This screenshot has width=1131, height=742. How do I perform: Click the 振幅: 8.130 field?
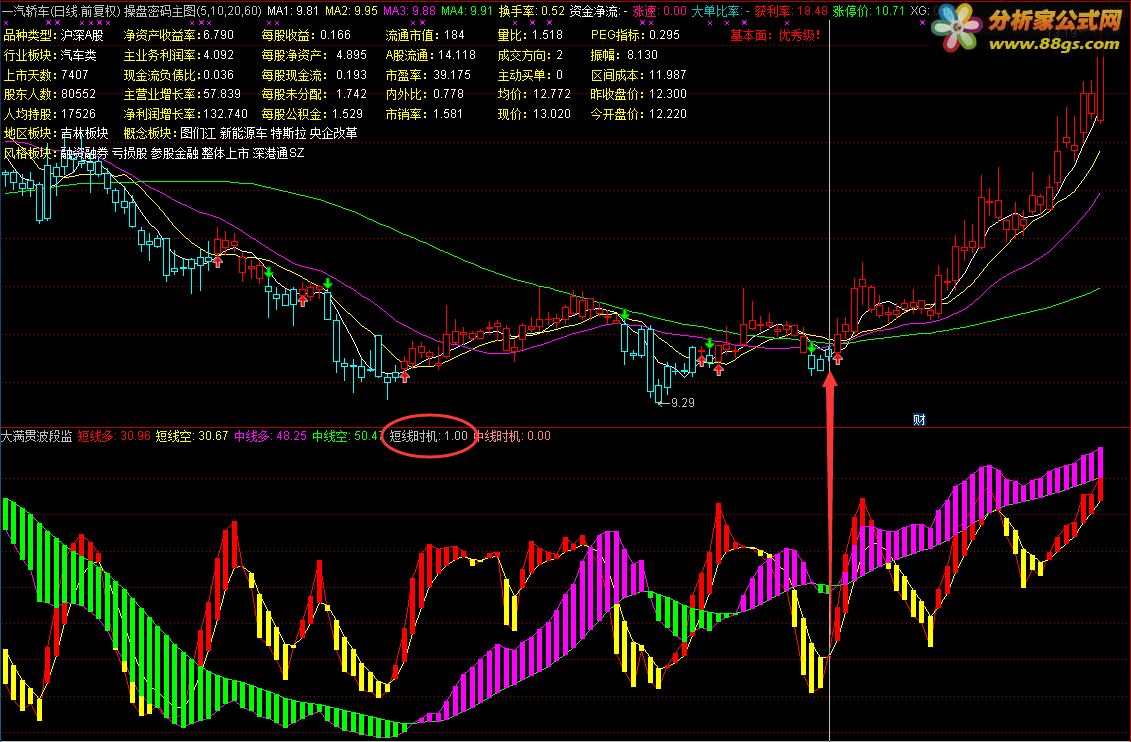pyautogui.click(x=624, y=55)
